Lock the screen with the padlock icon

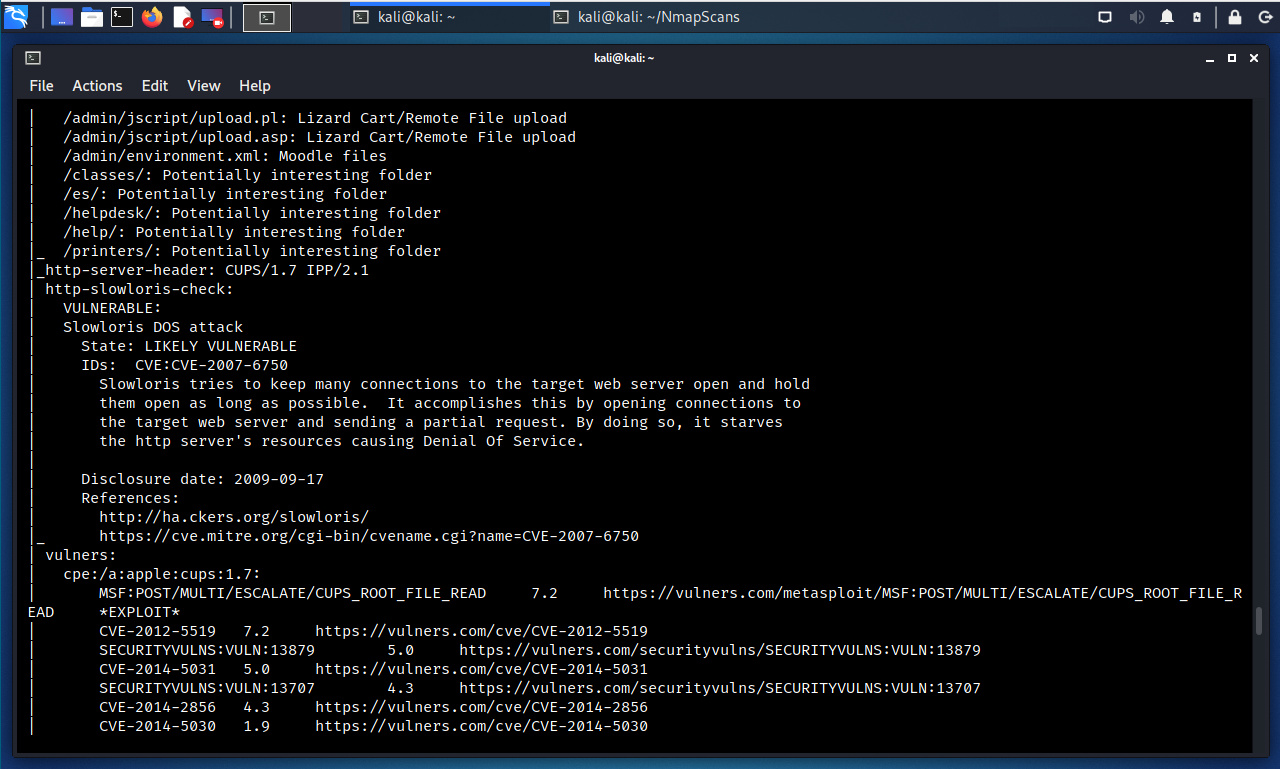coord(1235,17)
